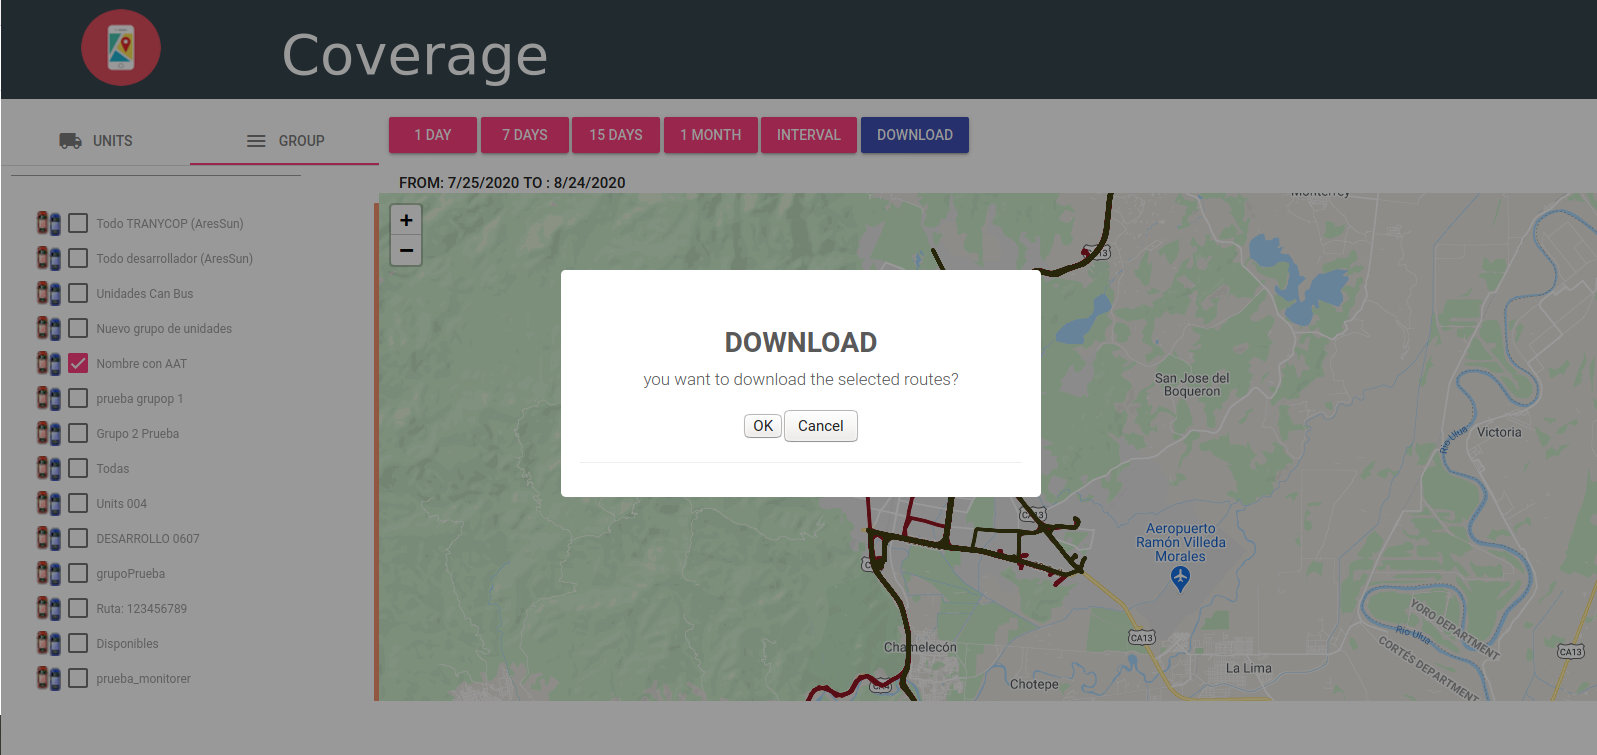The image size is (1597, 755).
Task: Click vehicles icon beside Nombre con AAT
Action: pos(49,363)
